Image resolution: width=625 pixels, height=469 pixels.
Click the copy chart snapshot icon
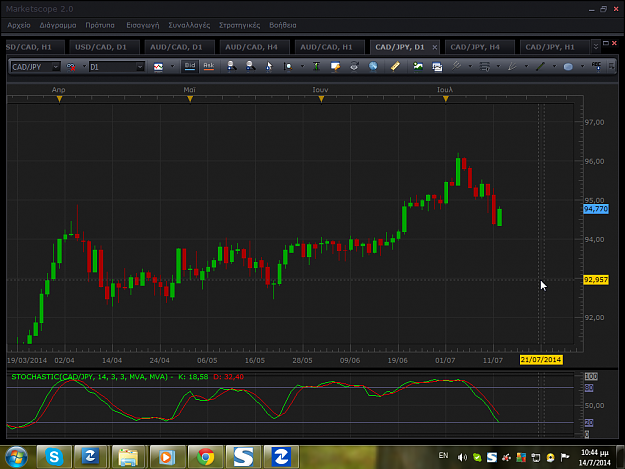(x=437, y=67)
